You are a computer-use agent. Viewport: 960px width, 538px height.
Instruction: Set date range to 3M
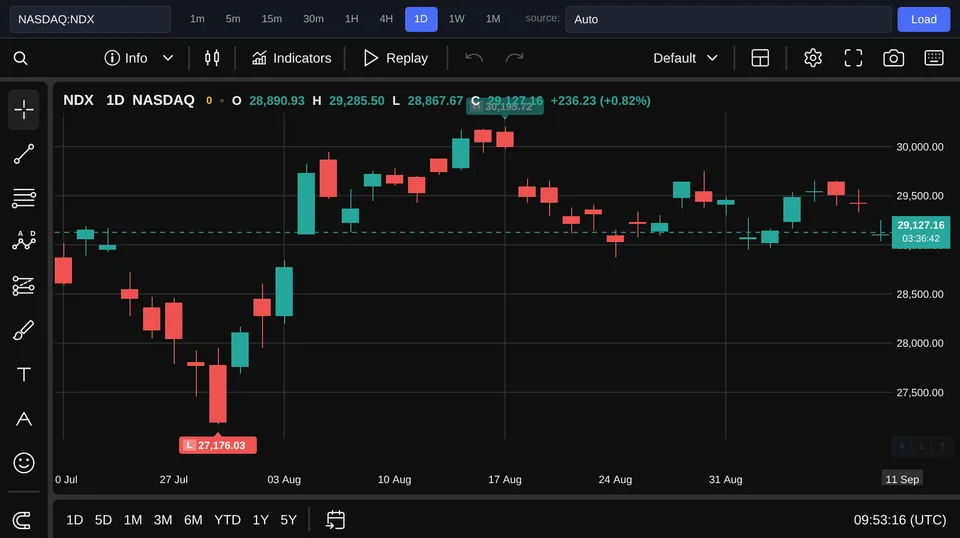pos(163,520)
